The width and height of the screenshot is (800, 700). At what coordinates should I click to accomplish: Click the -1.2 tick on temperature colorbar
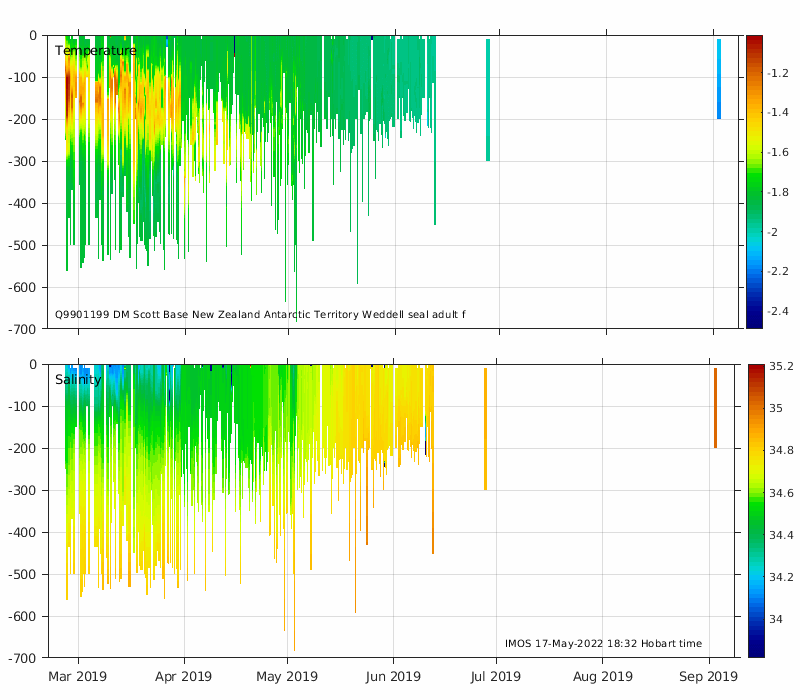click(x=778, y=74)
